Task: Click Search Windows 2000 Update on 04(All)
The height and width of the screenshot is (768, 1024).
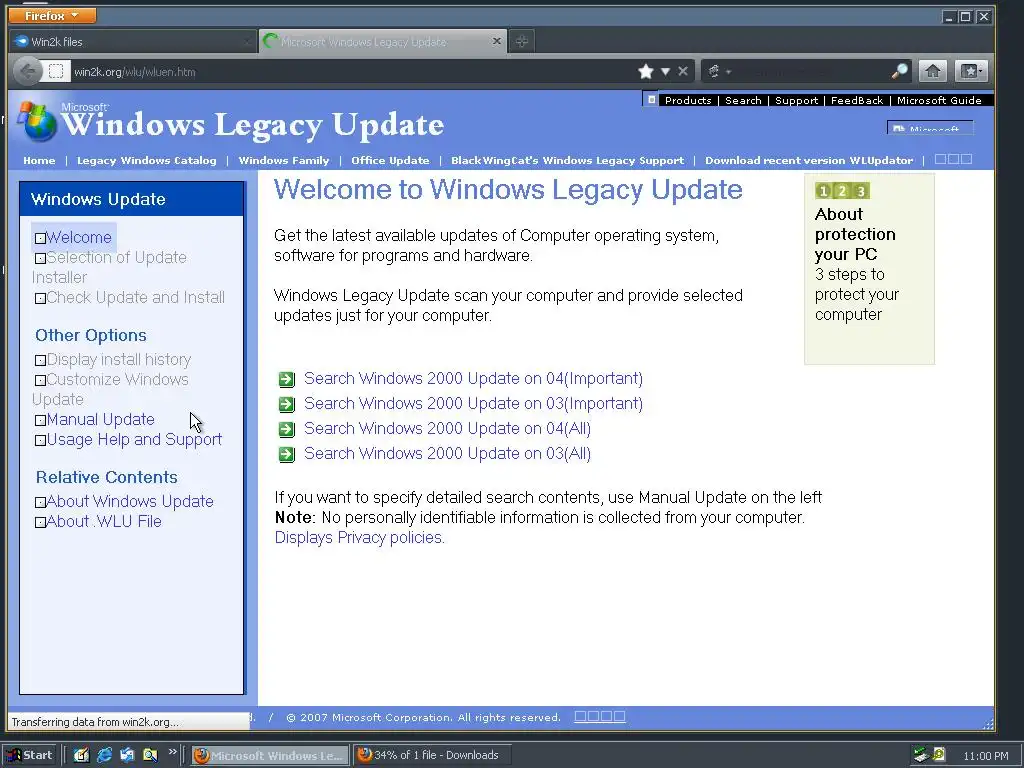Action: [447, 428]
